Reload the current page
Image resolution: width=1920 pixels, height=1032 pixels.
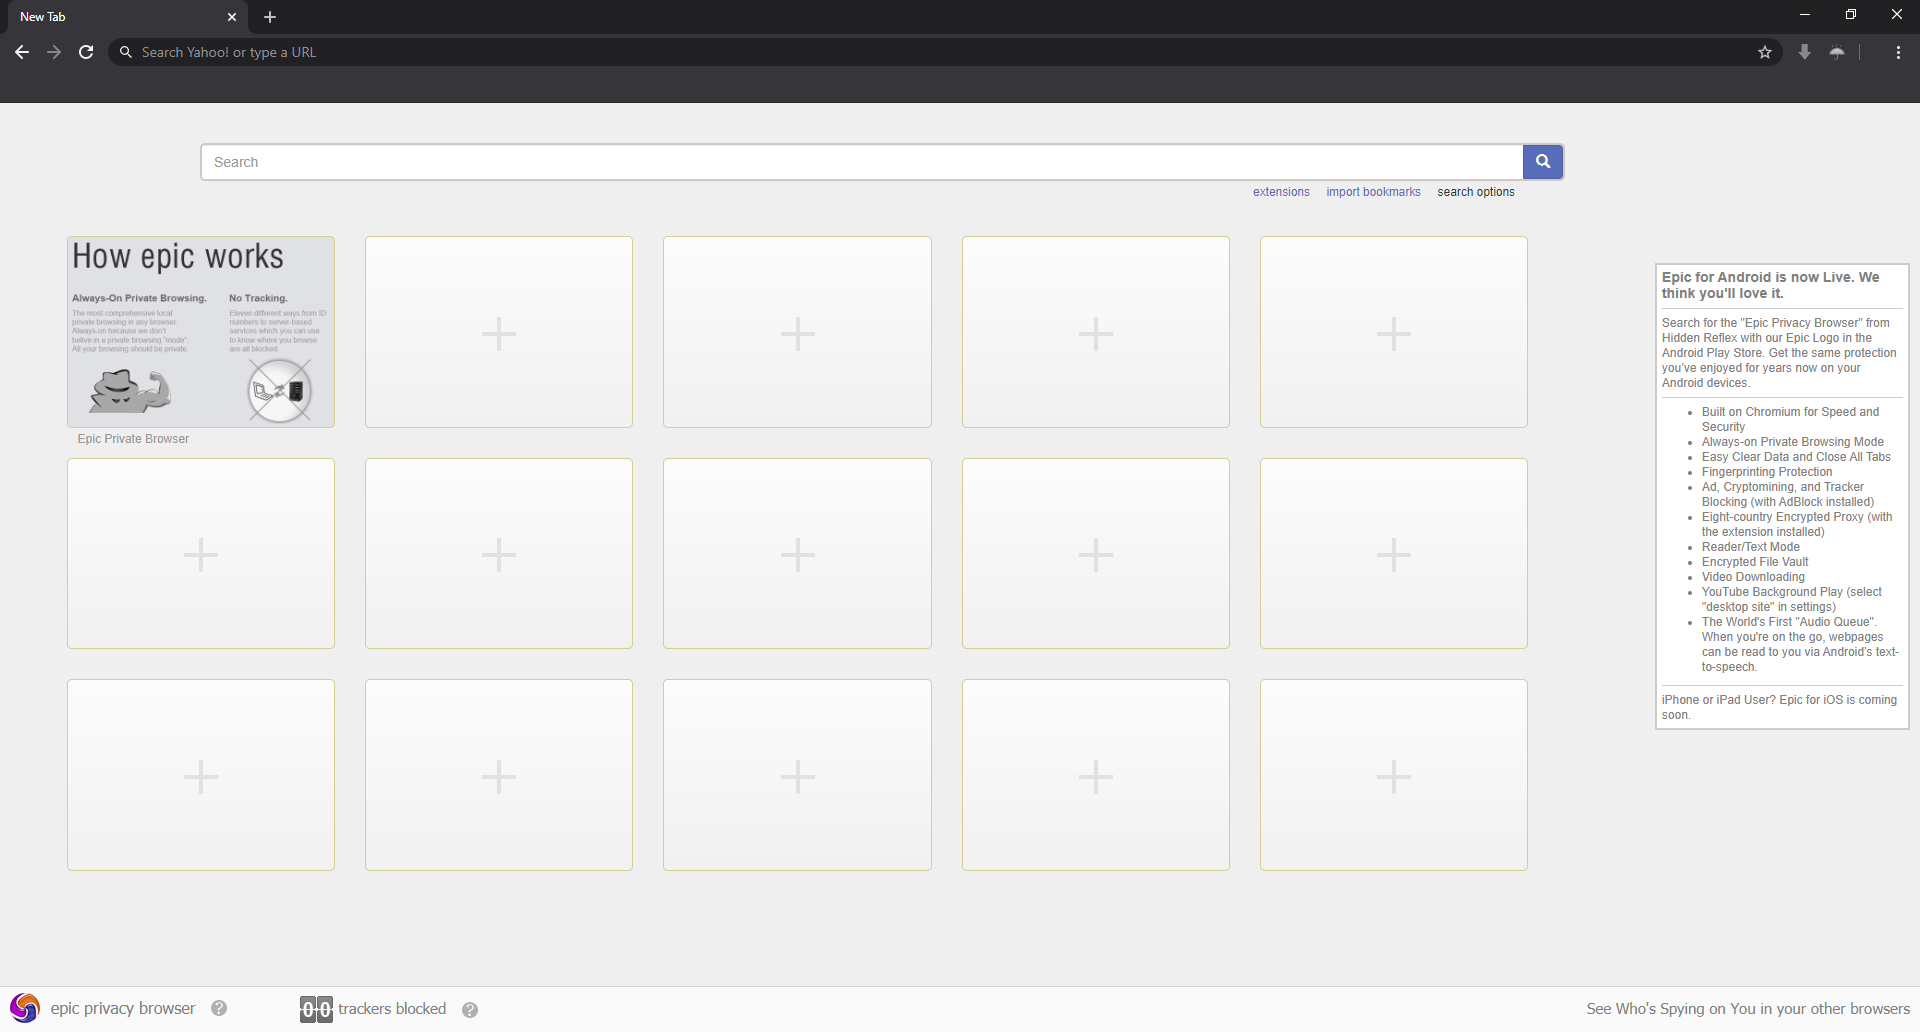click(86, 52)
